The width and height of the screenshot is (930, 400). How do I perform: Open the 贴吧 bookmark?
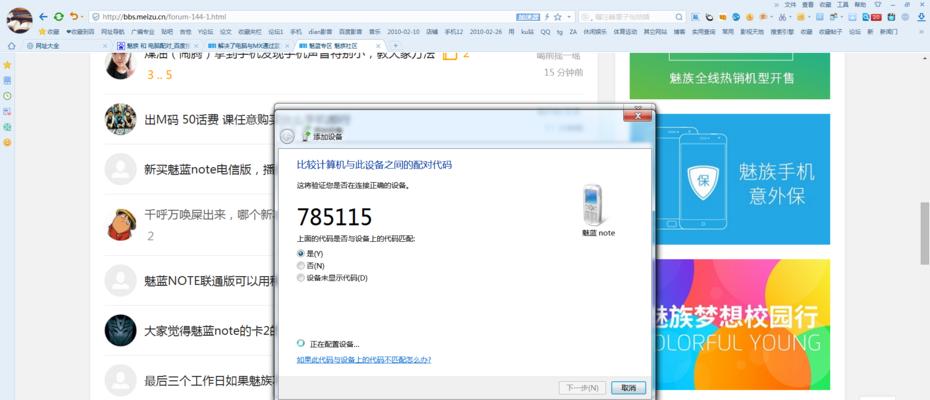coord(167,31)
